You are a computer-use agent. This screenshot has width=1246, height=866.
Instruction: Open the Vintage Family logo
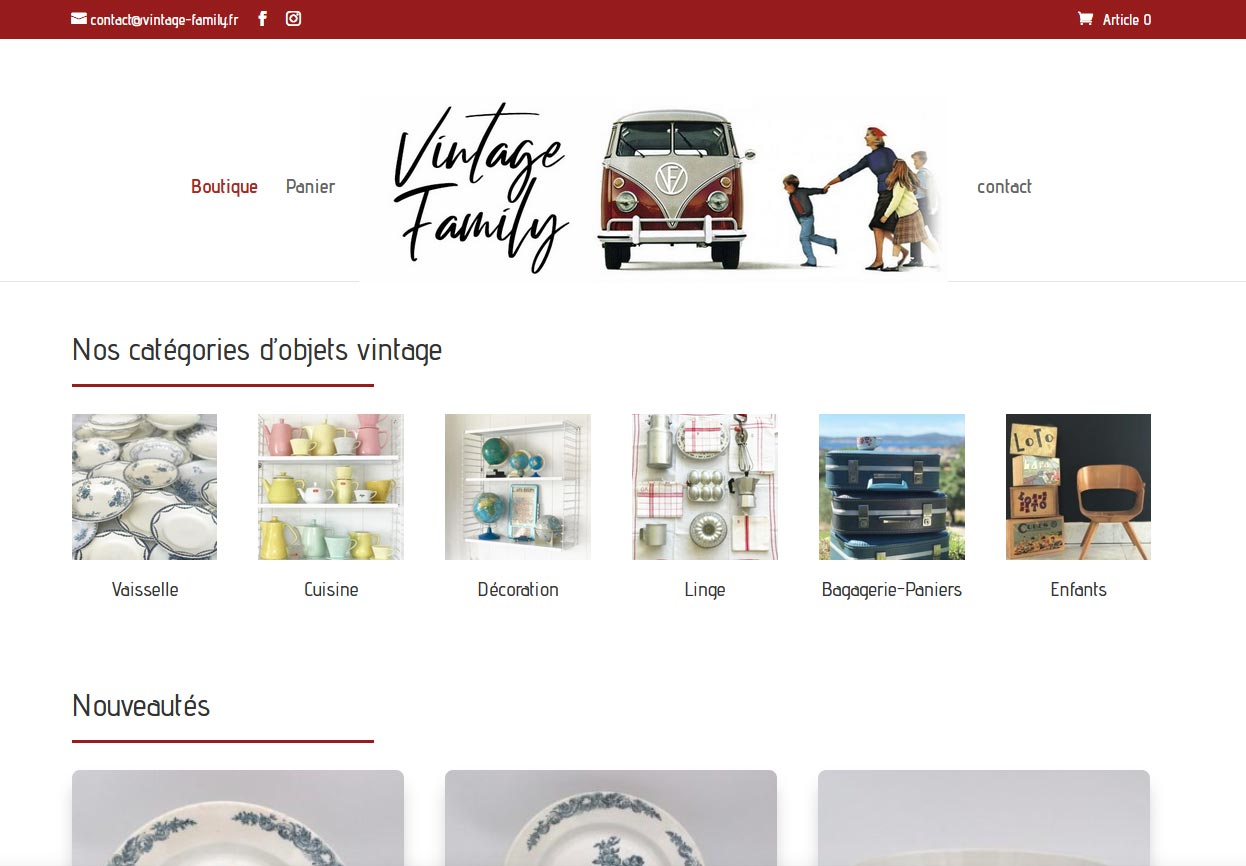point(654,186)
